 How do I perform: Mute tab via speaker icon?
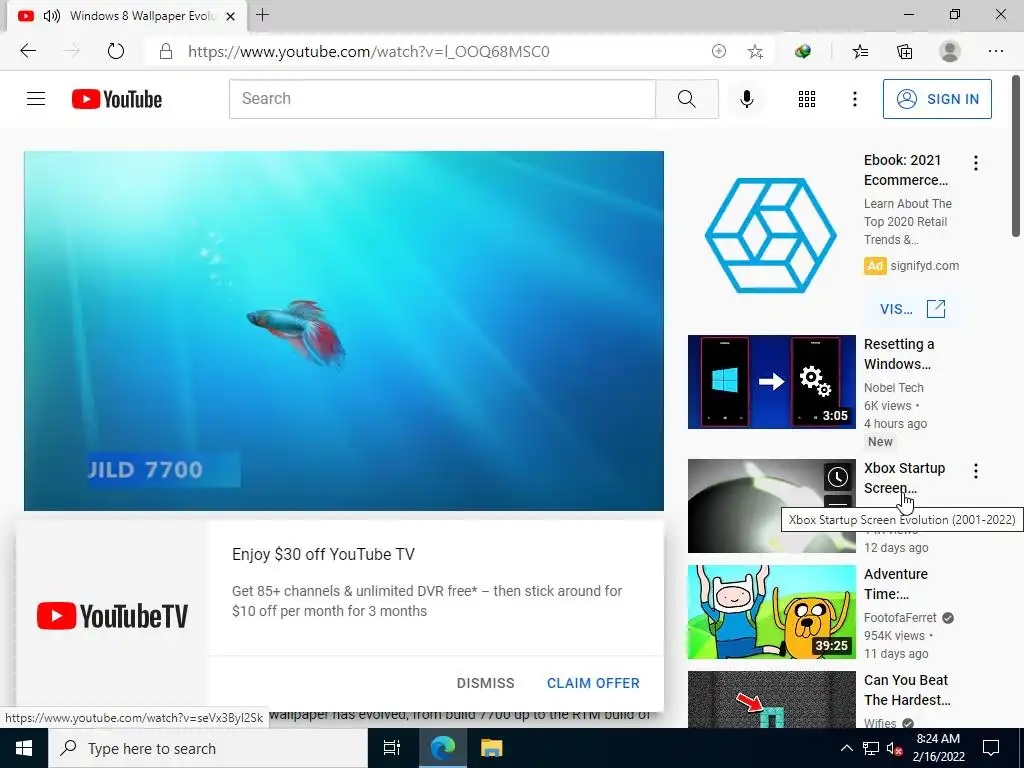52,16
